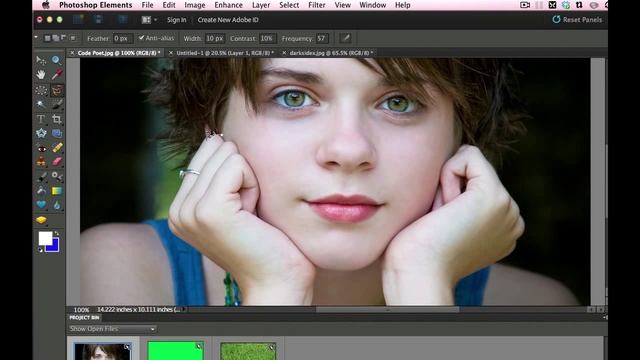Image resolution: width=640 pixels, height=360 pixels.
Task: Select the Blur water-drop tool
Action: tap(57, 204)
